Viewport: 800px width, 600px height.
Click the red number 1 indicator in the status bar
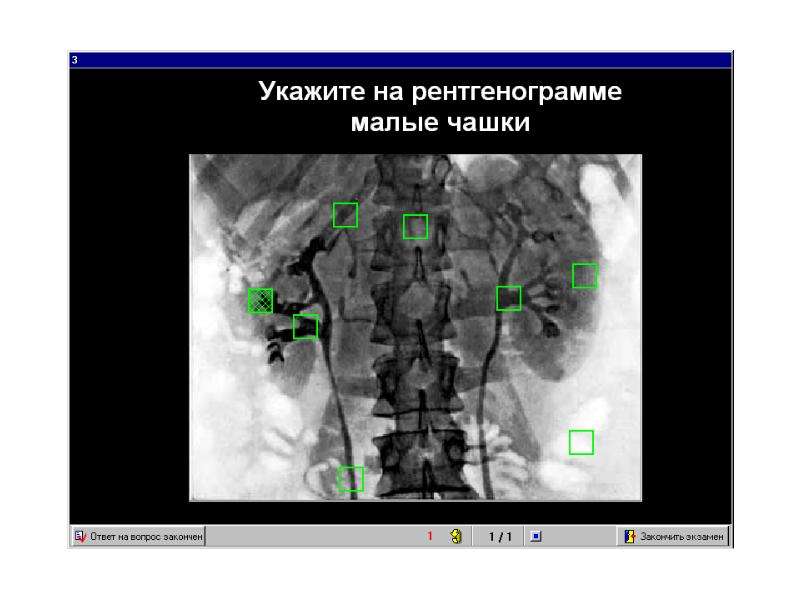[430, 536]
